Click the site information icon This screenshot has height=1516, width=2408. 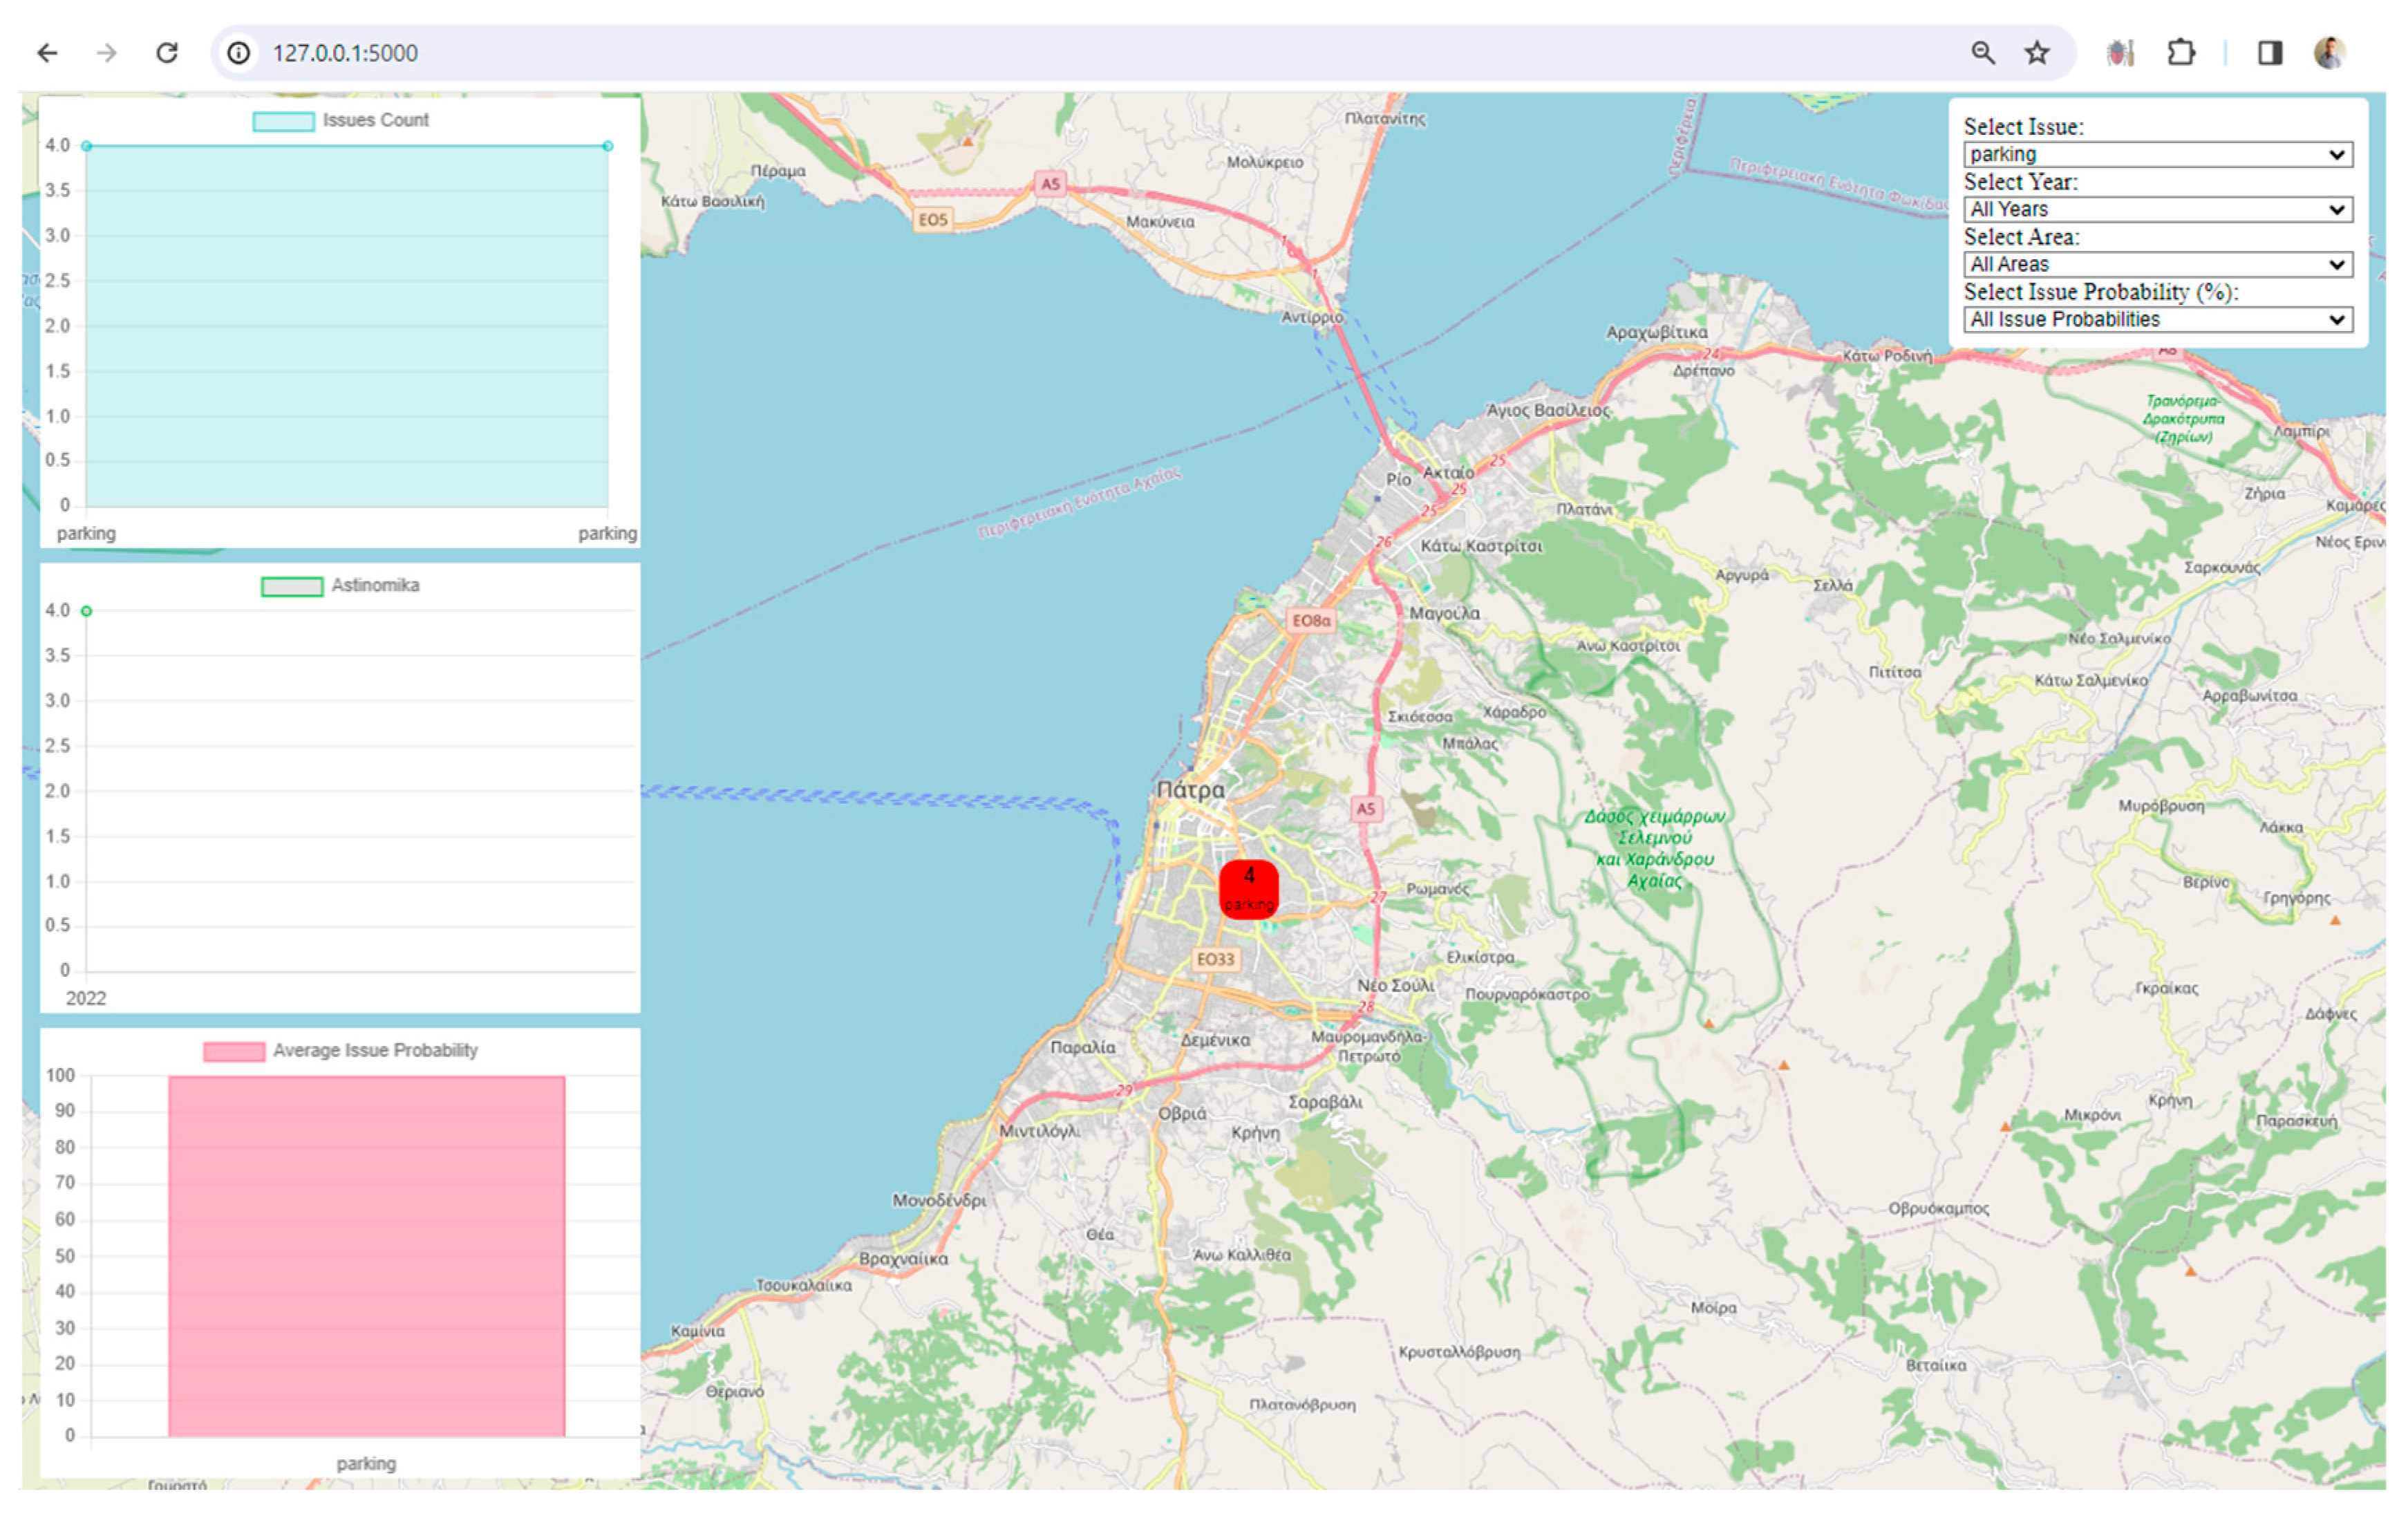[238, 53]
